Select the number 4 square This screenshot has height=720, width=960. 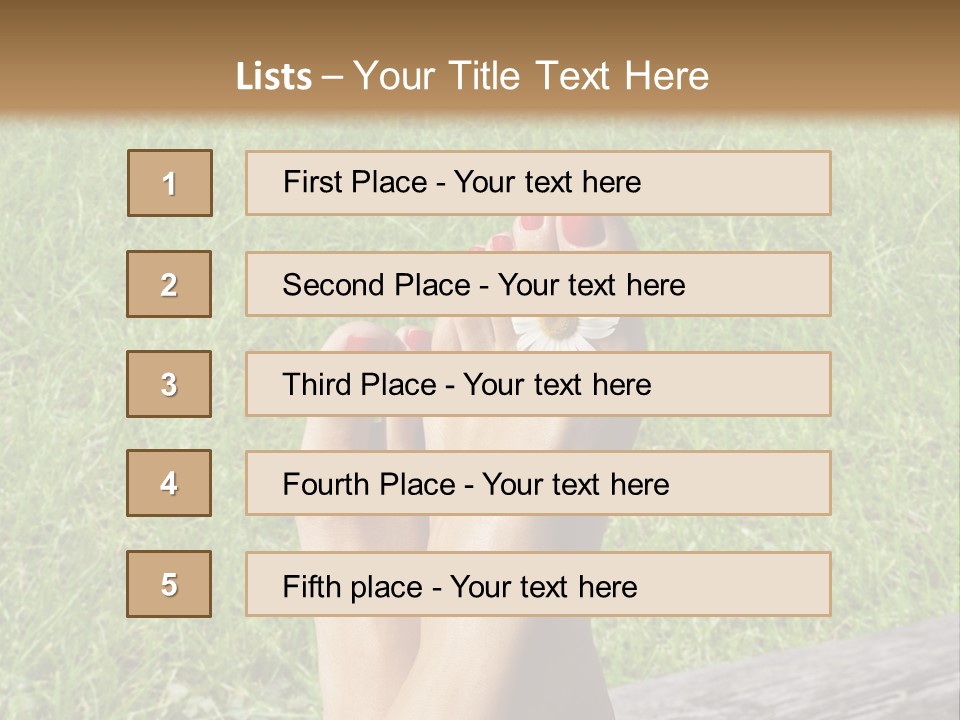coord(169,483)
